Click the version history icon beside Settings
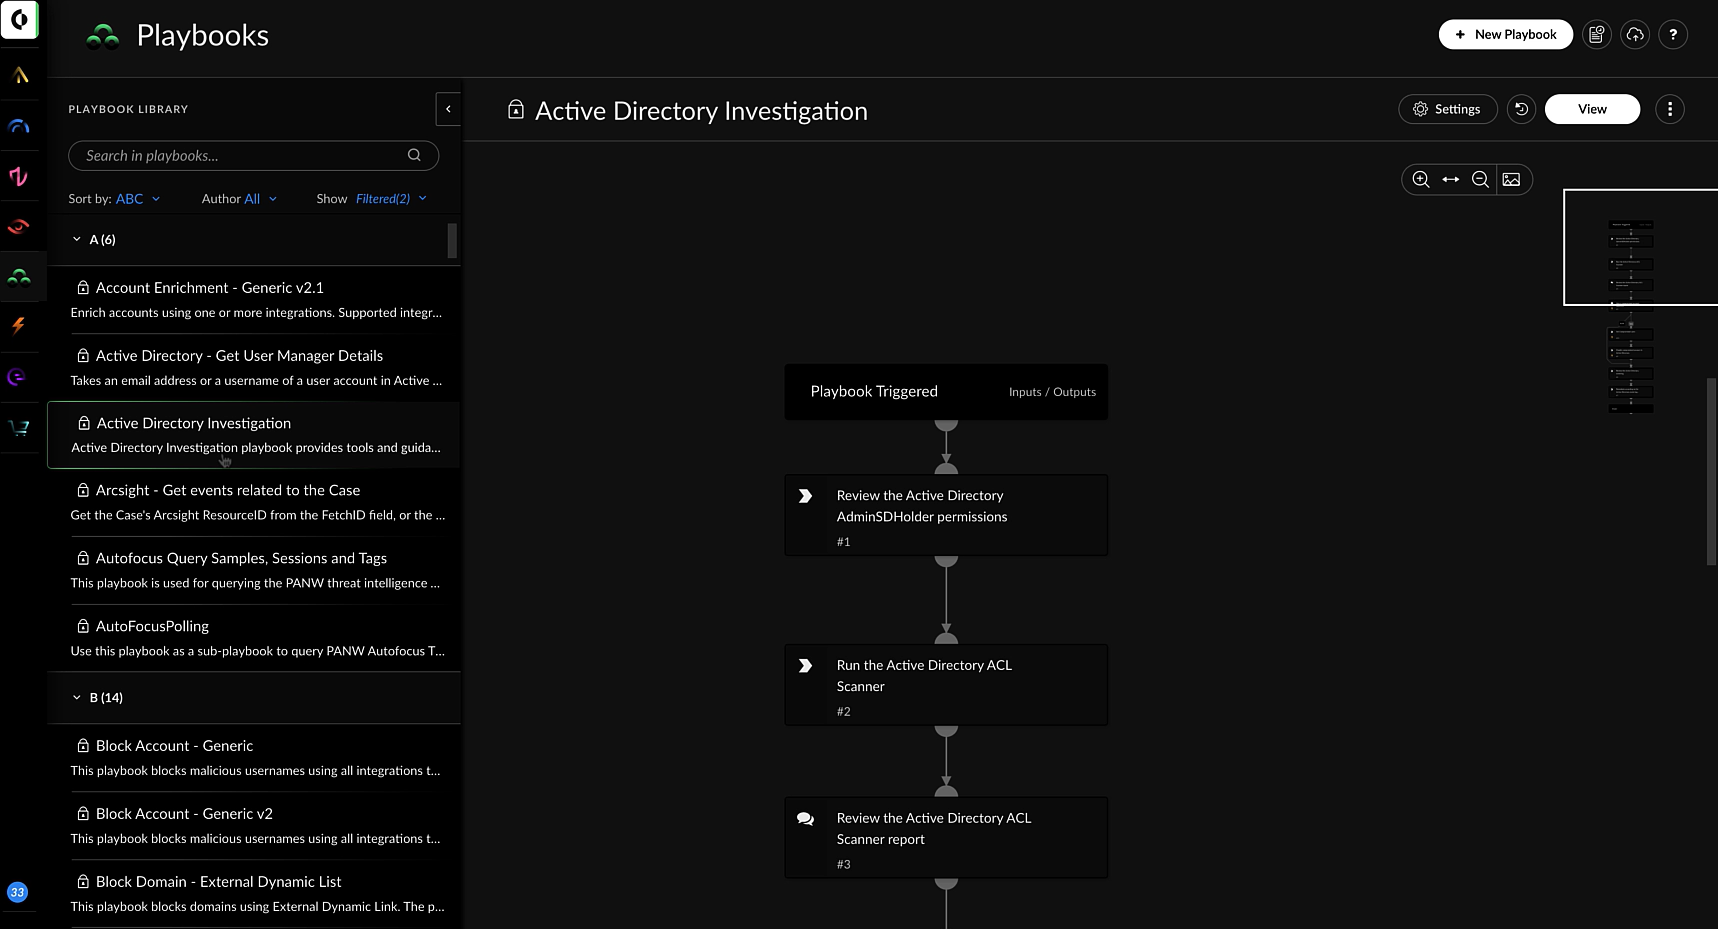Screen dimensions: 1718x929 (1521, 109)
